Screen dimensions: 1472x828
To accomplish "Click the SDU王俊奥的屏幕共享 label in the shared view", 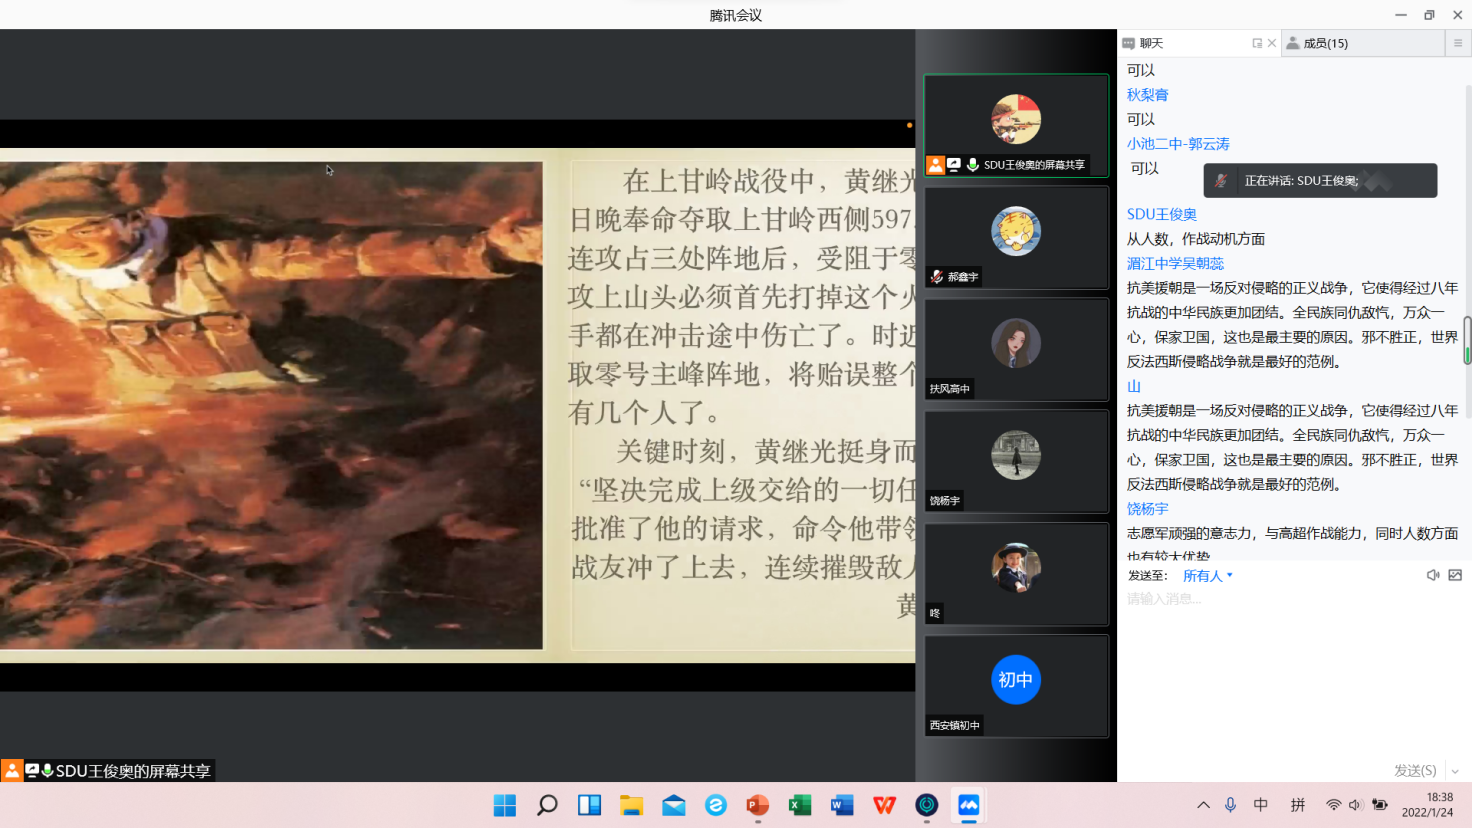I will [133, 771].
